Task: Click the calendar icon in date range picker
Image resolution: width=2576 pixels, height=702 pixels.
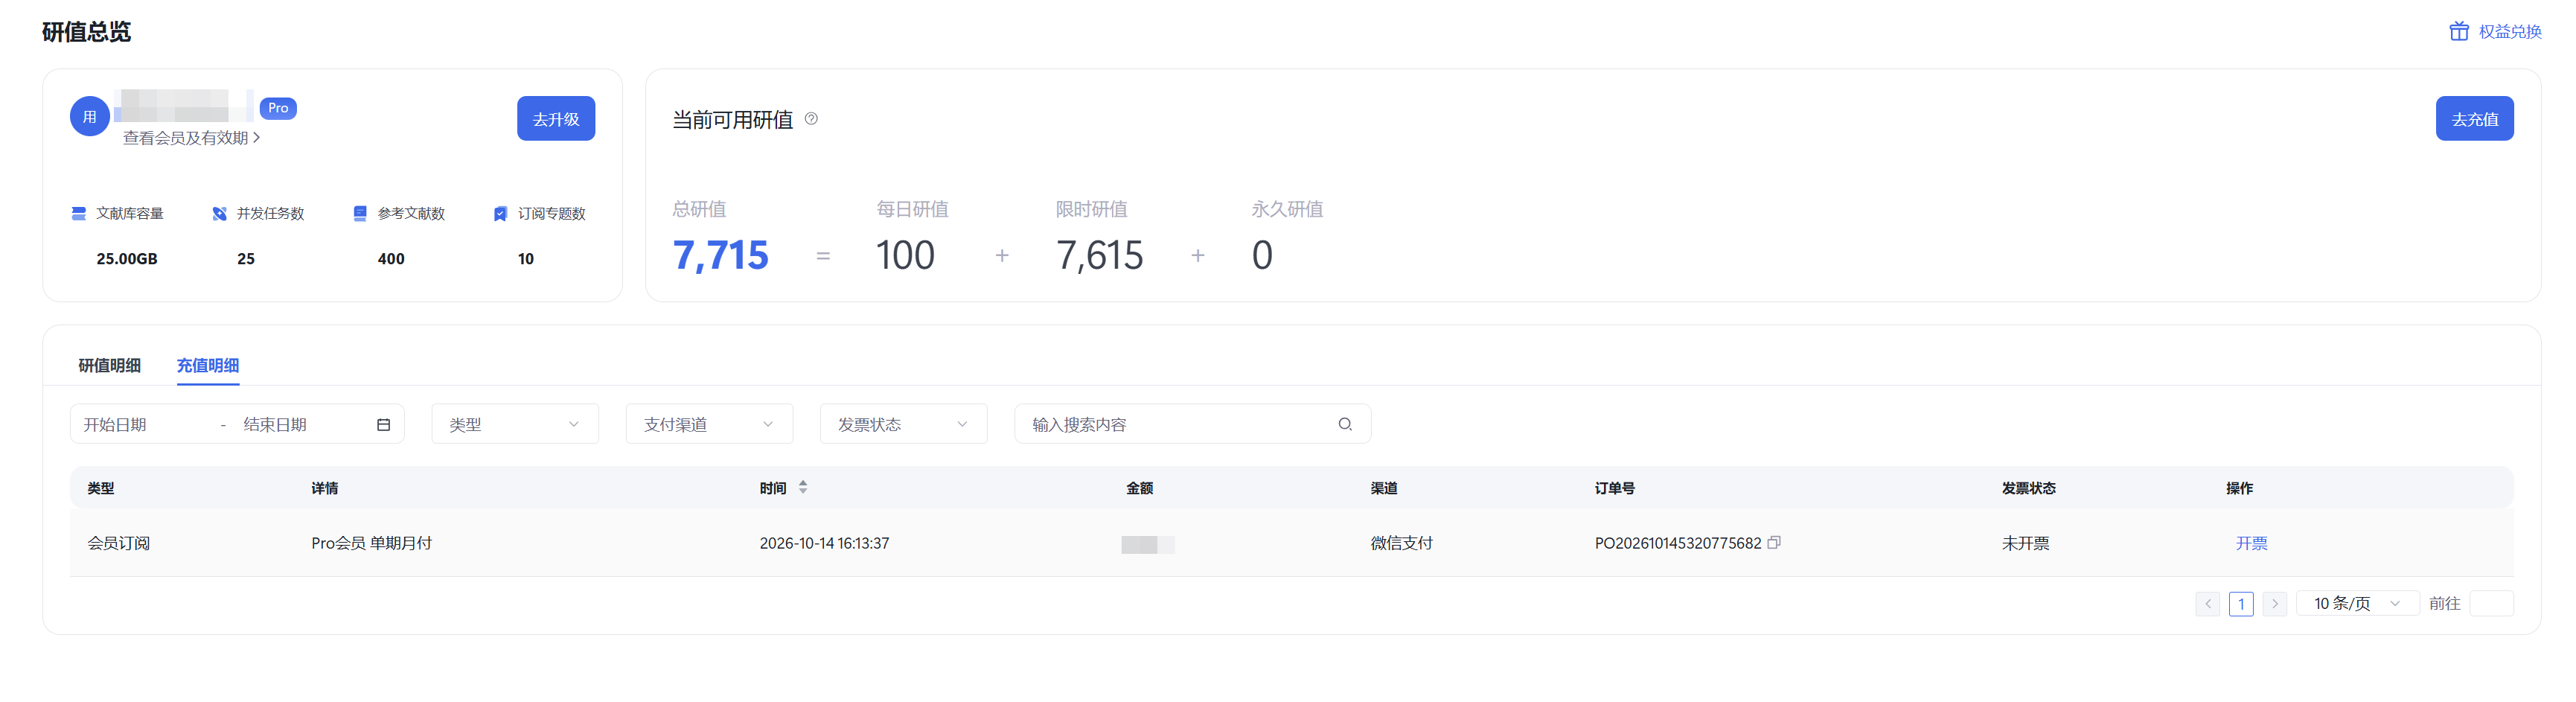Action: click(x=383, y=424)
